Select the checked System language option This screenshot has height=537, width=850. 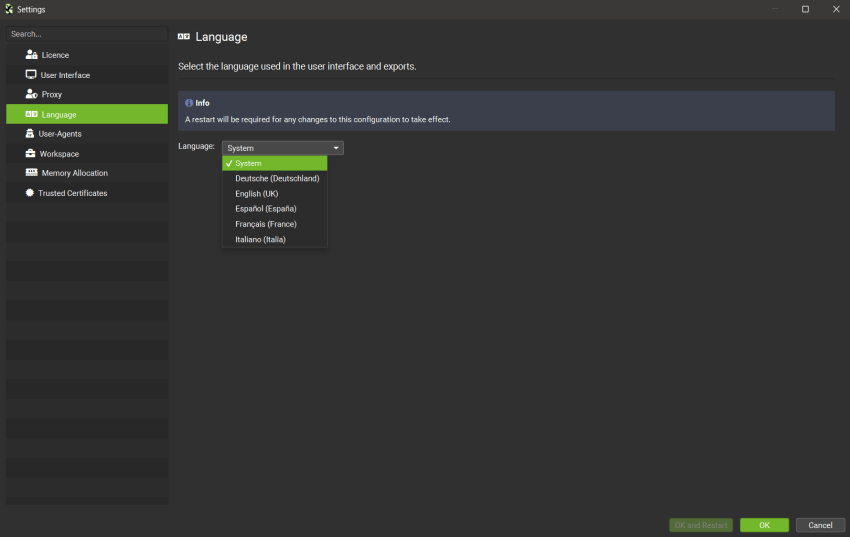[x=274, y=163]
